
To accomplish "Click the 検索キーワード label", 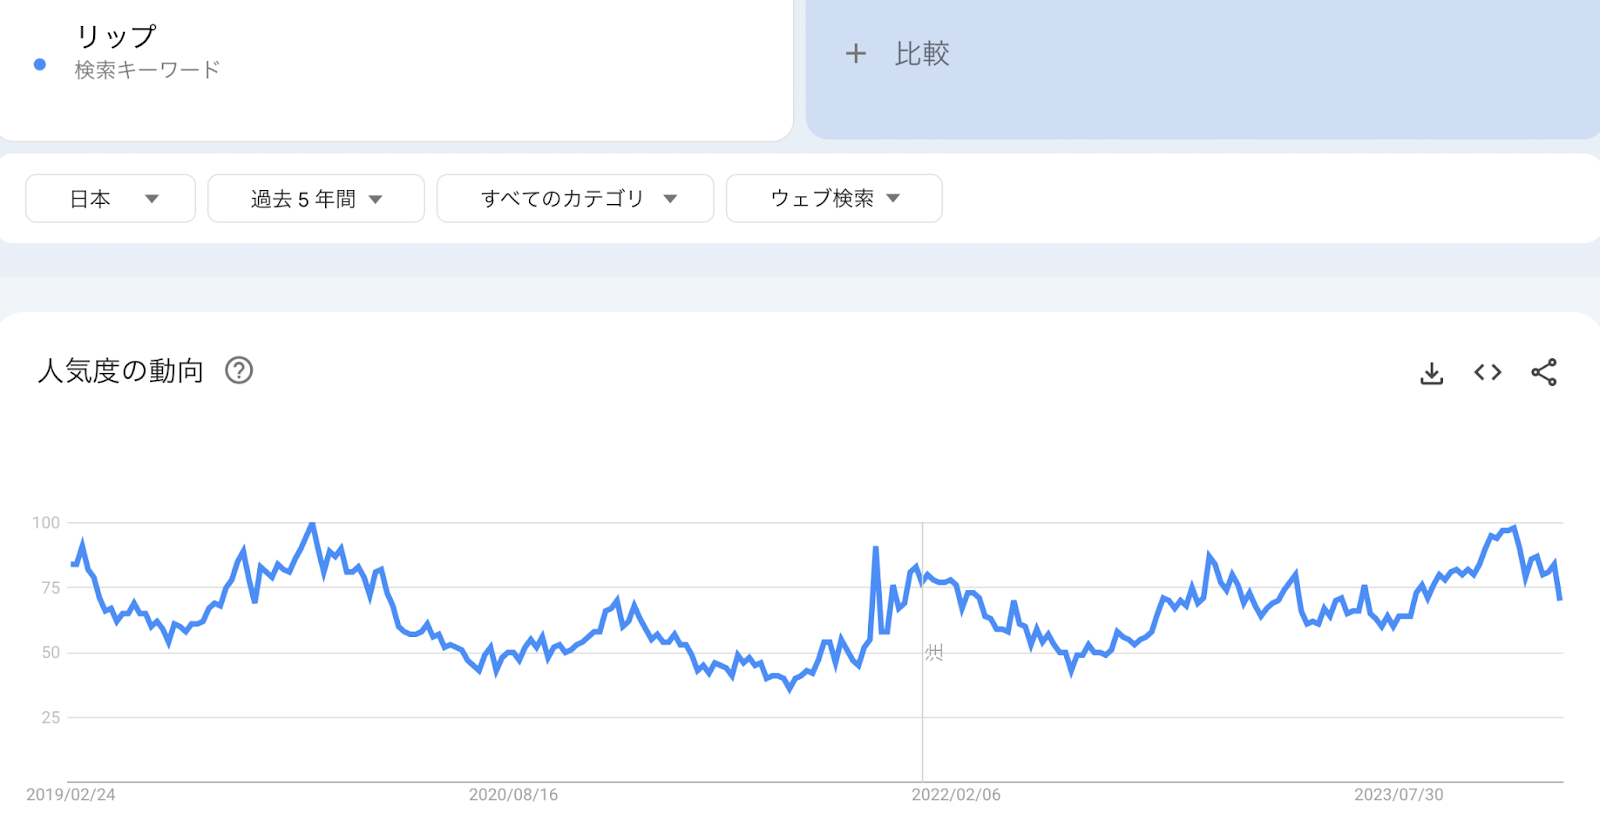I will [x=147, y=70].
